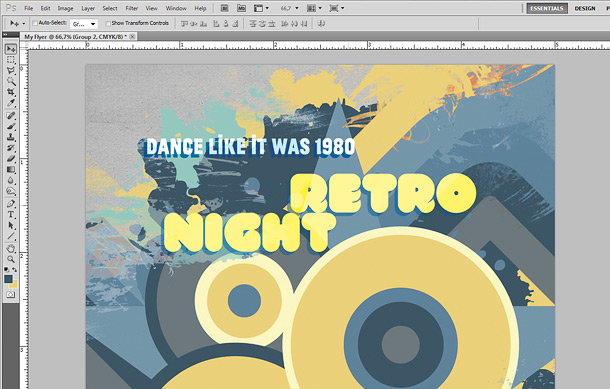Screen dimensions: 610x389
Task: Click the Auto-Align Layers icon
Action: click(321, 24)
